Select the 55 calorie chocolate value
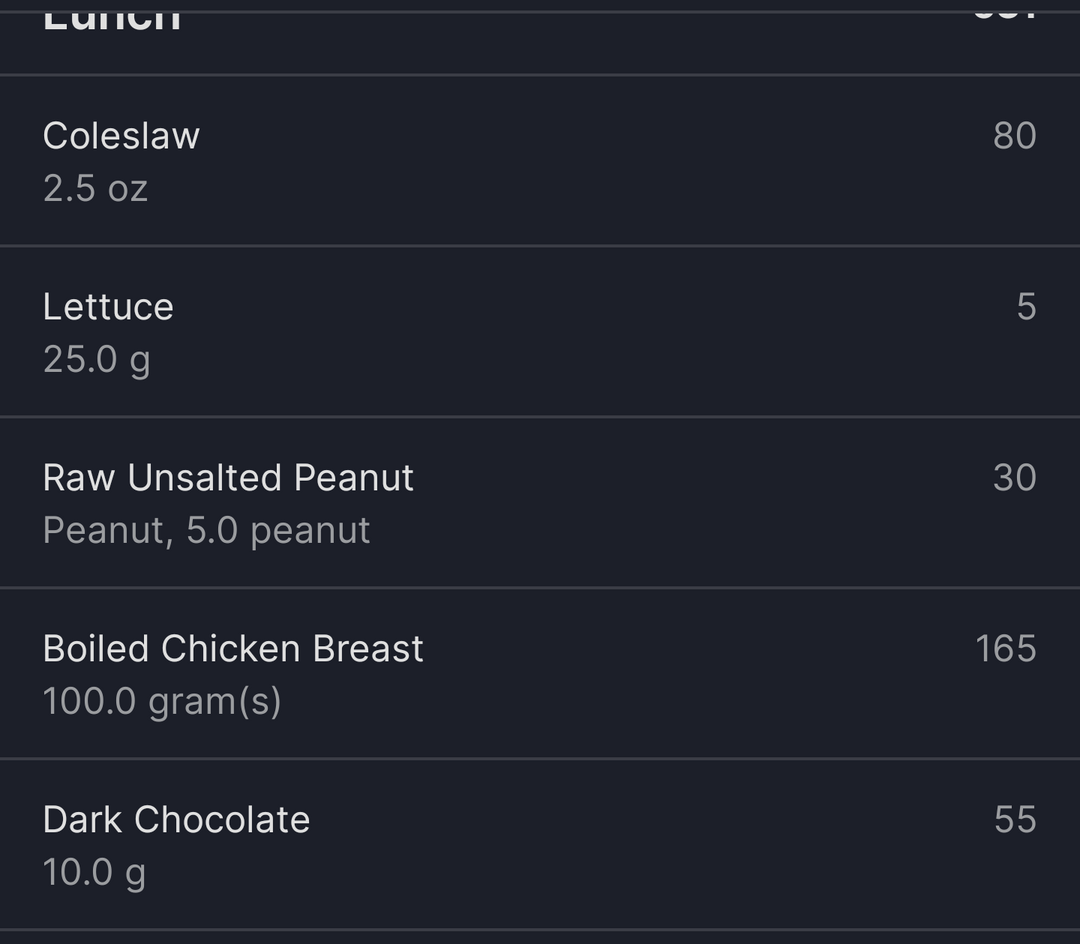The height and width of the screenshot is (944, 1080). 1015,819
